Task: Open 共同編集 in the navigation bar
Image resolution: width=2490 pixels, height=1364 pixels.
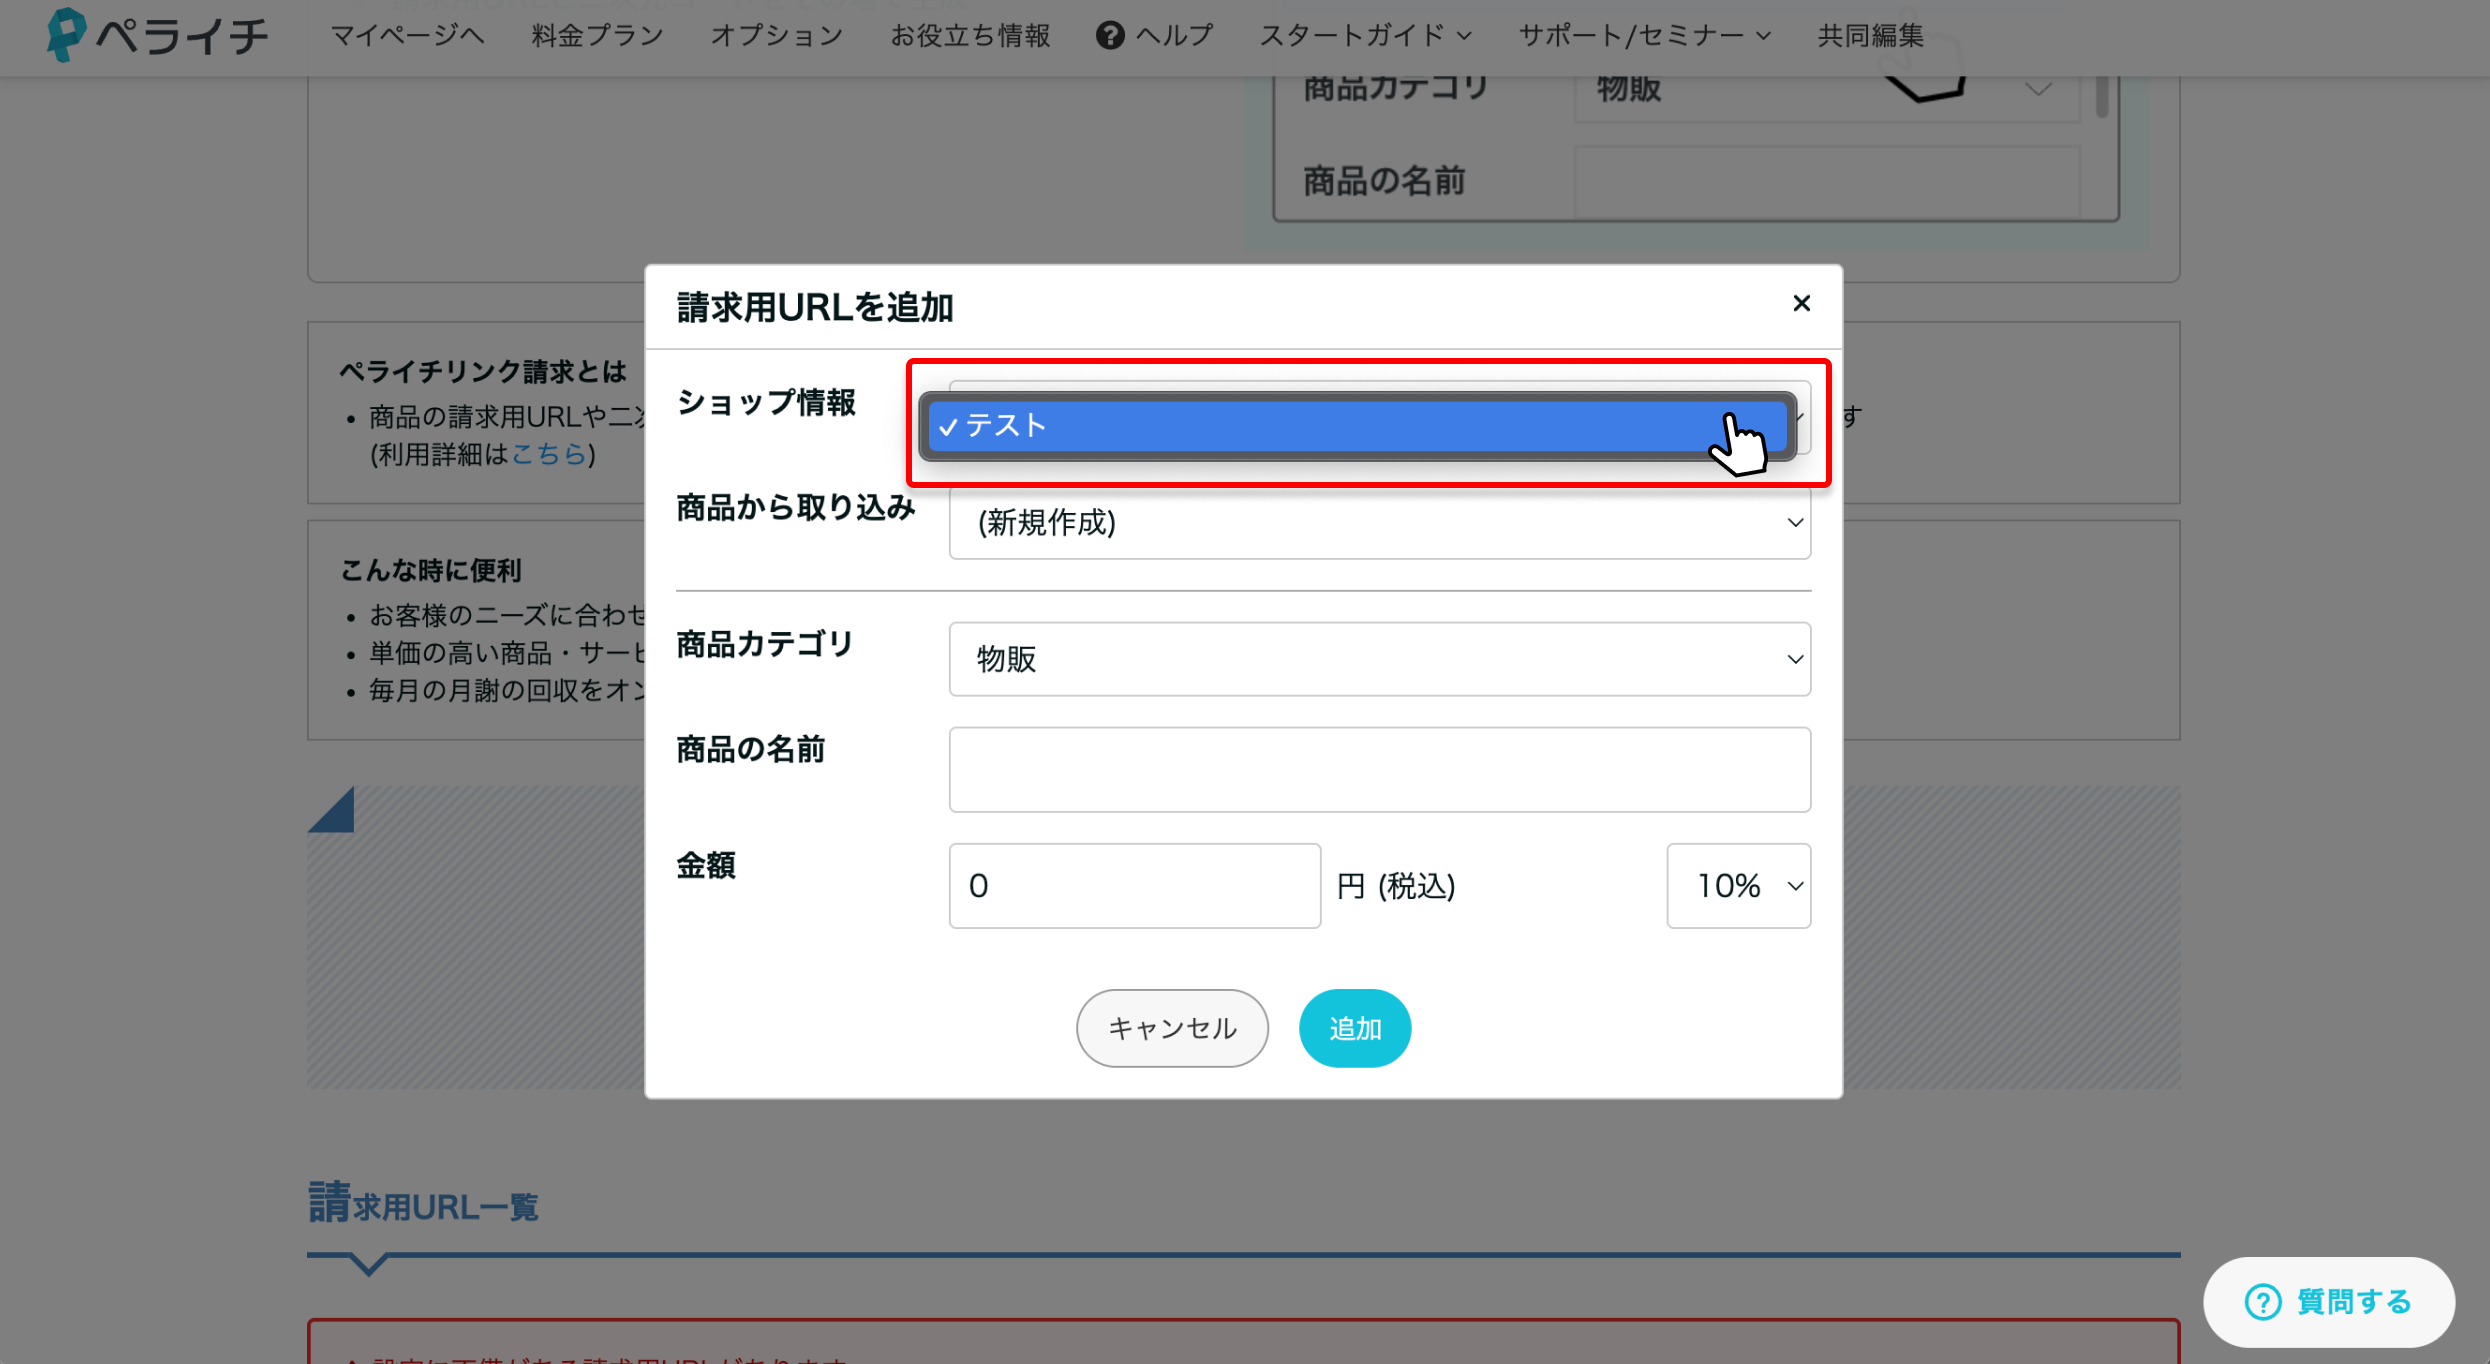Action: (x=1871, y=36)
